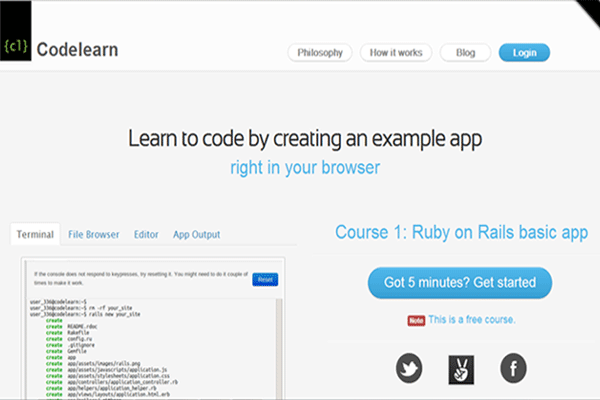This screenshot has height=400, width=600.
Task: Click the AngelList peace-hand icon
Action: point(461,370)
